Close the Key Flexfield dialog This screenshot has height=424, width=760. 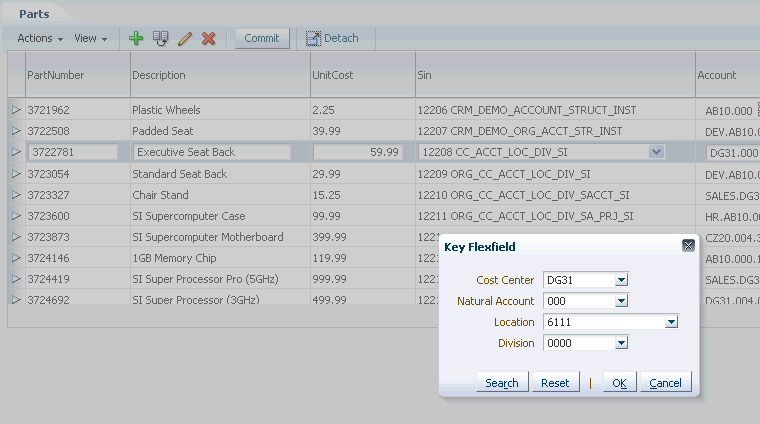688,246
